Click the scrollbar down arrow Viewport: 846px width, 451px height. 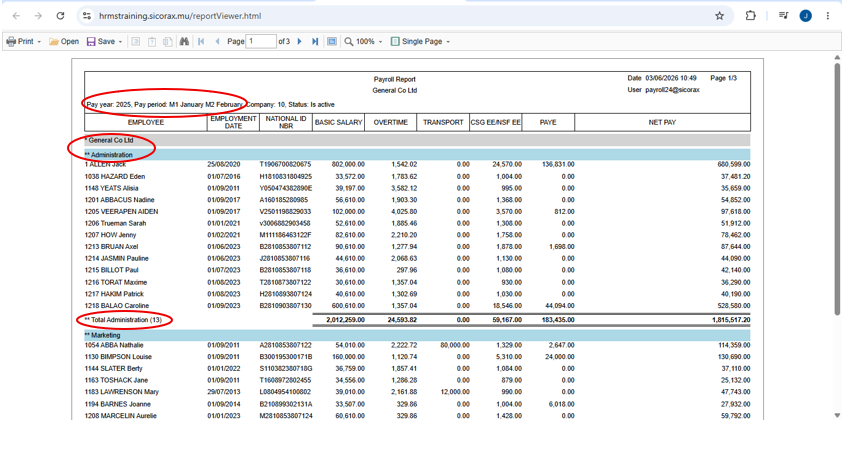(x=837, y=415)
